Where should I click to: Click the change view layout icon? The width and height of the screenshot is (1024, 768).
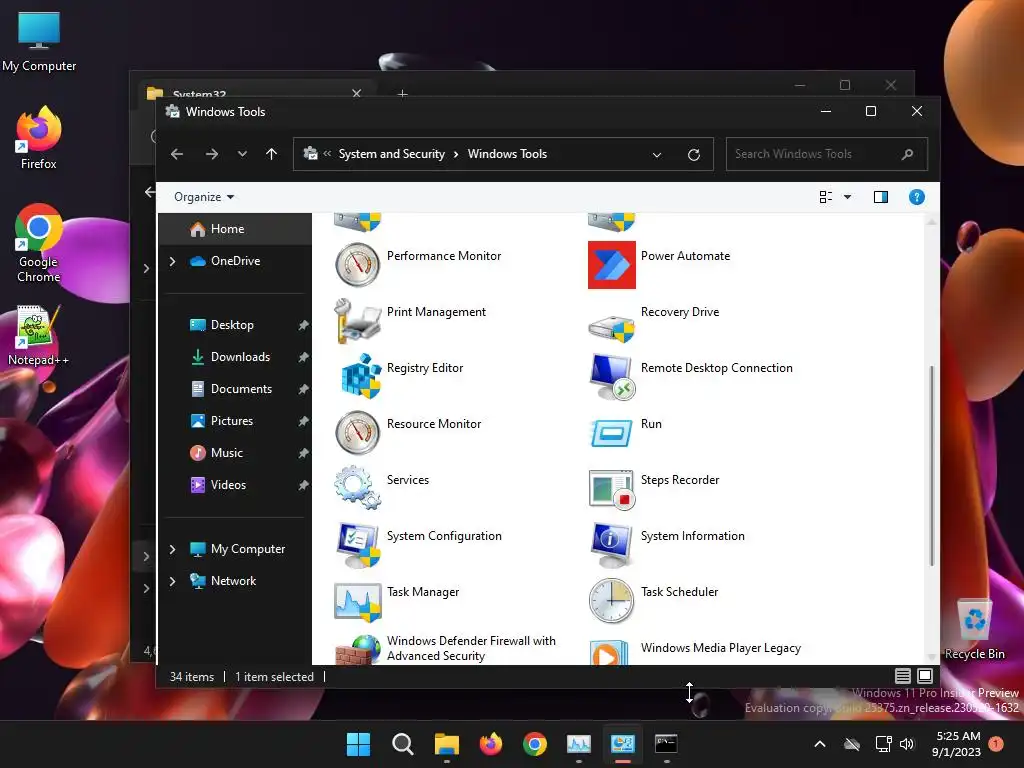[x=825, y=197]
